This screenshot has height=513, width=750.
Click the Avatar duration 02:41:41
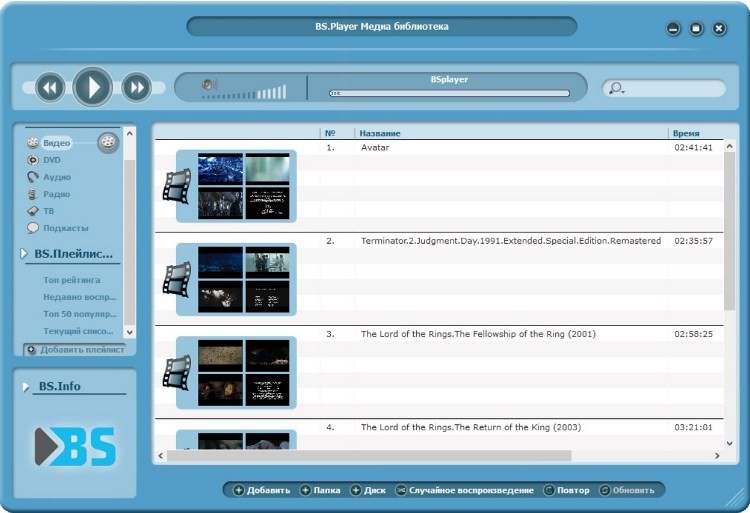[x=694, y=148]
